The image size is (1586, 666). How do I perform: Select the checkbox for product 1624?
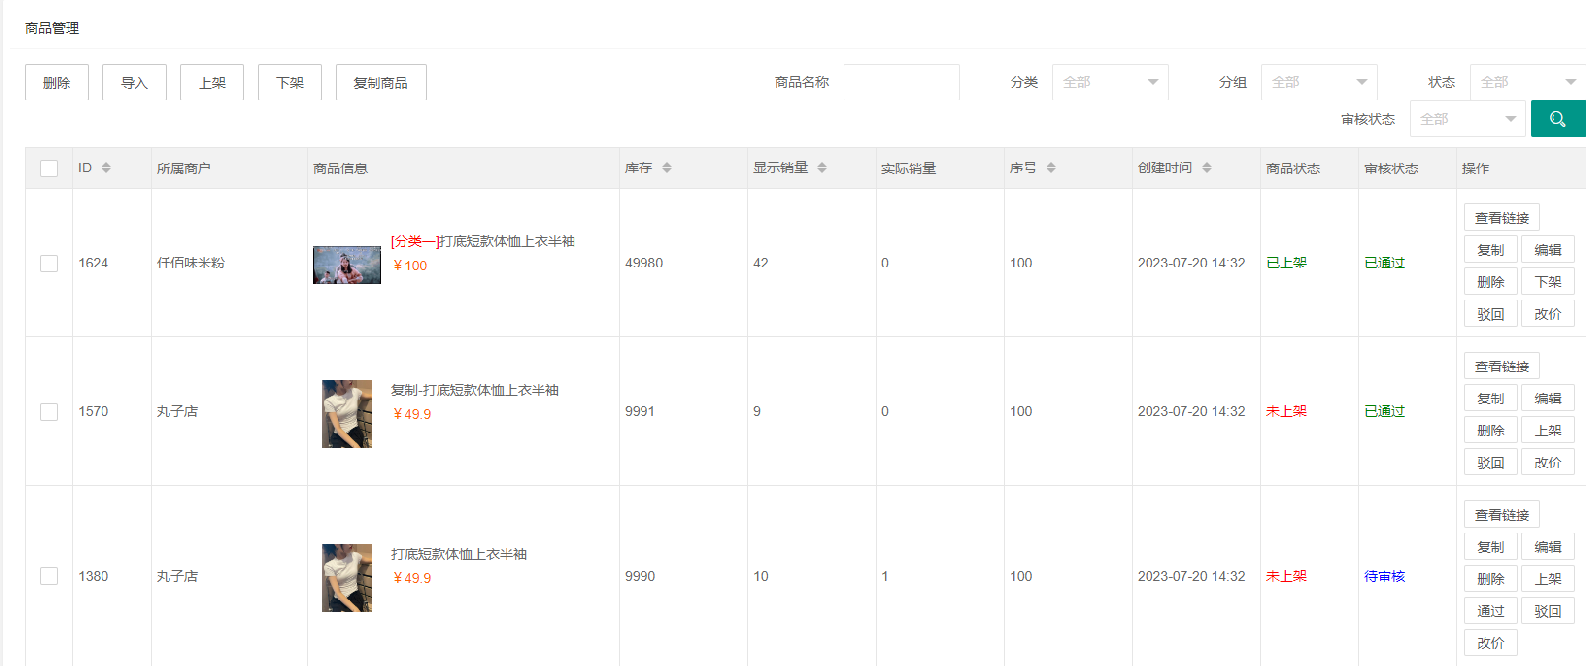pyautogui.click(x=49, y=263)
